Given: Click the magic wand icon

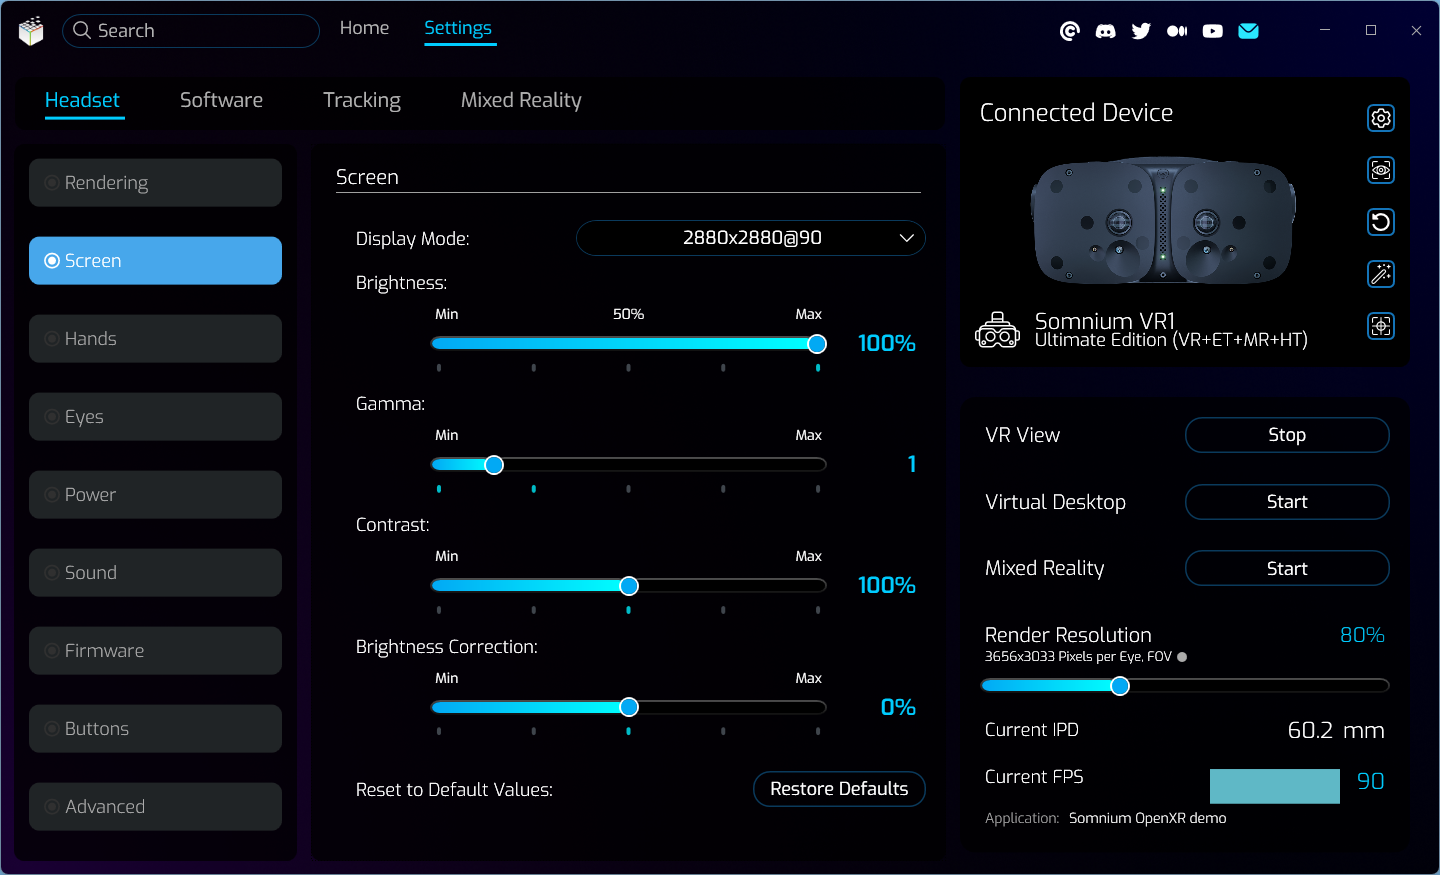Looking at the screenshot, I should 1381,274.
